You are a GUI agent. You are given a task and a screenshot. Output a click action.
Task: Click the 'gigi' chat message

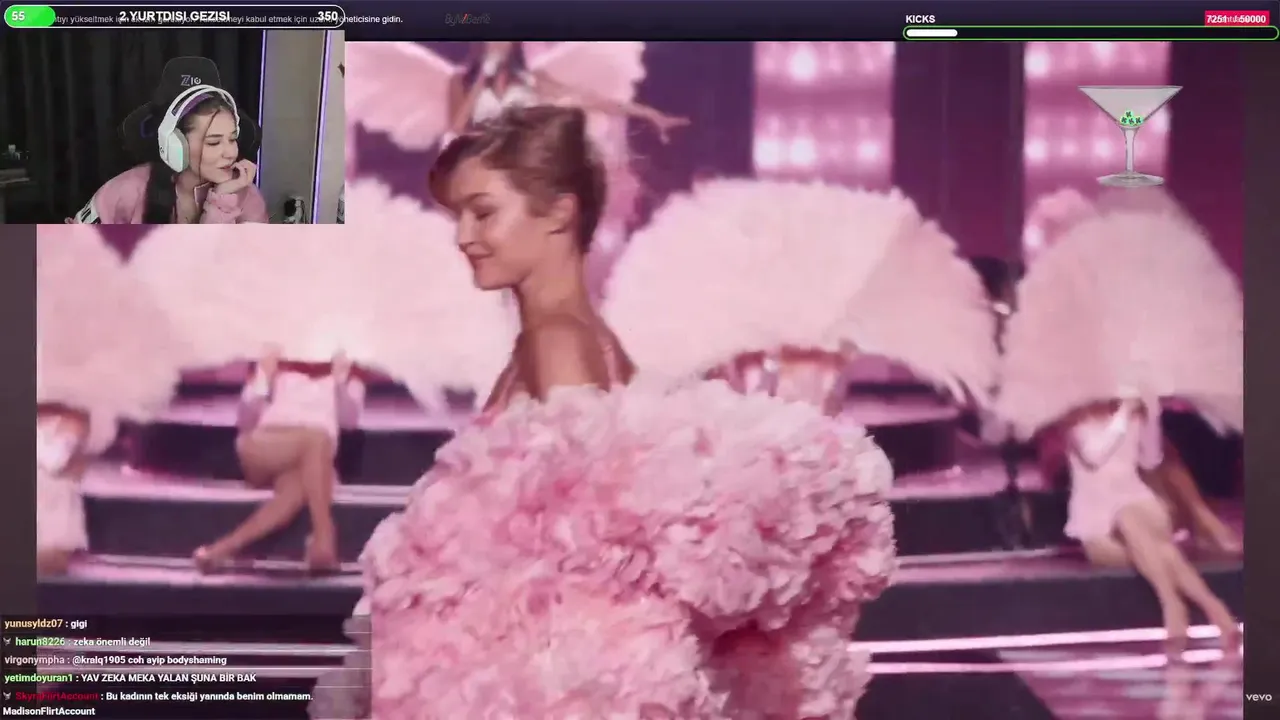point(79,624)
